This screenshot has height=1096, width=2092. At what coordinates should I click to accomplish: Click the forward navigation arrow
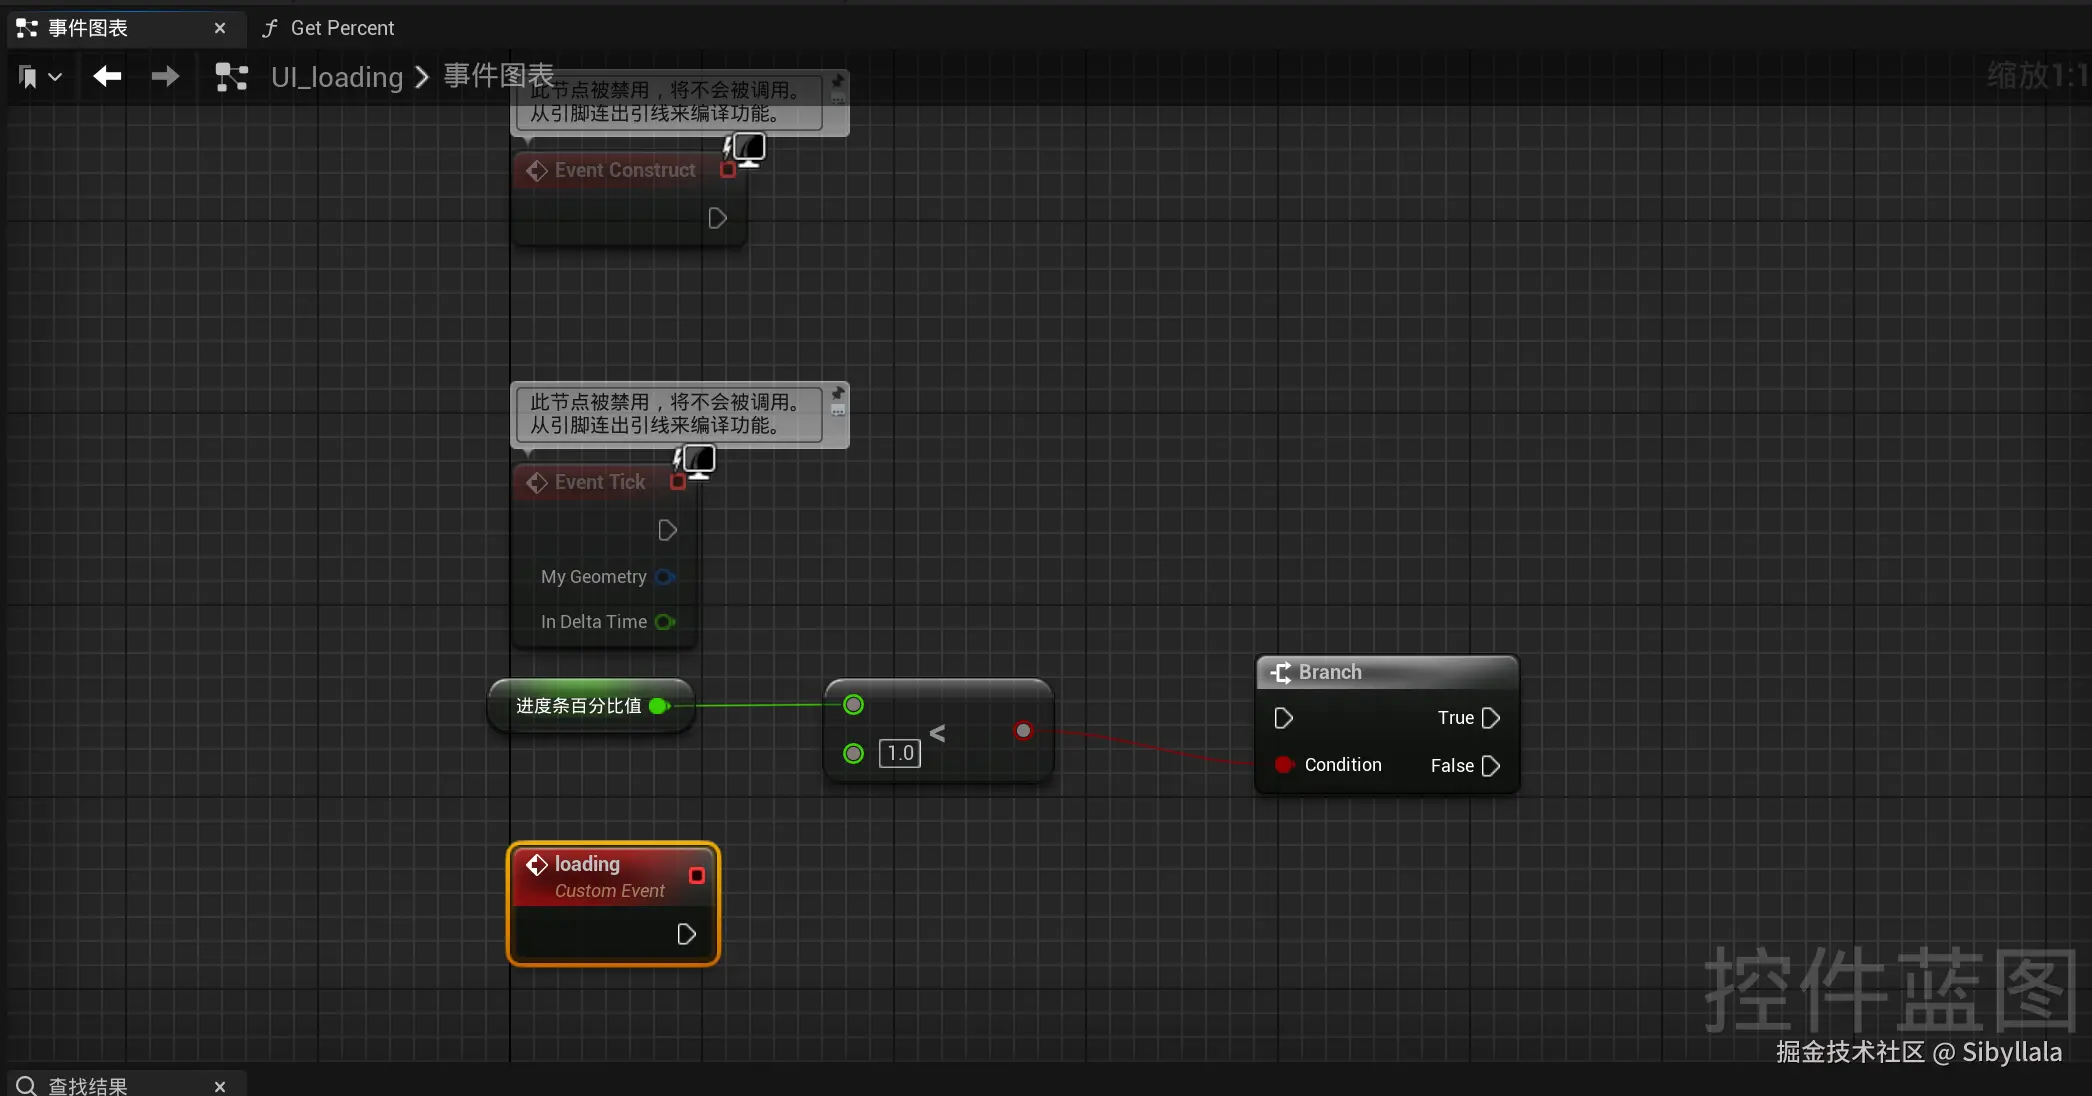pos(165,76)
